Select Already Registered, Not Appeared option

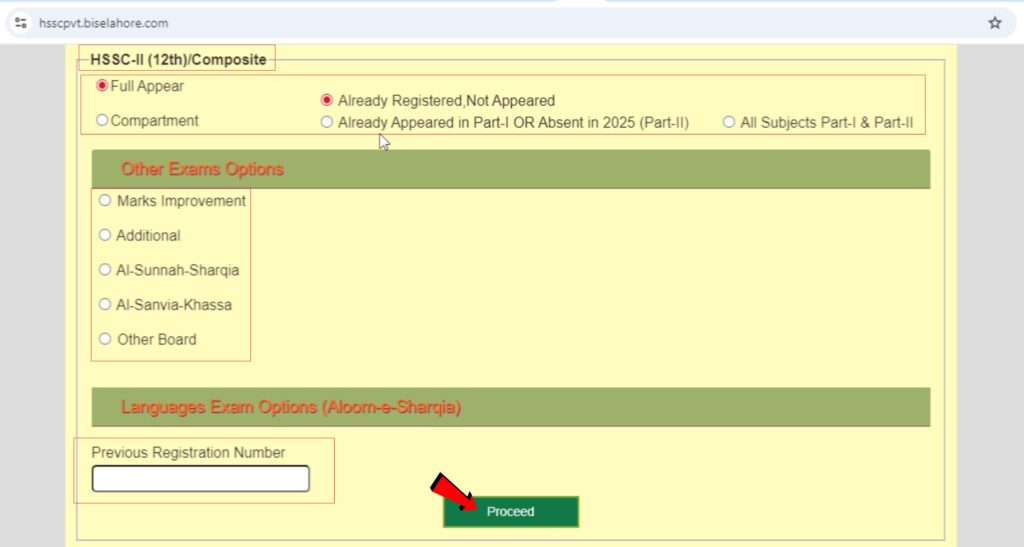pyautogui.click(x=327, y=101)
